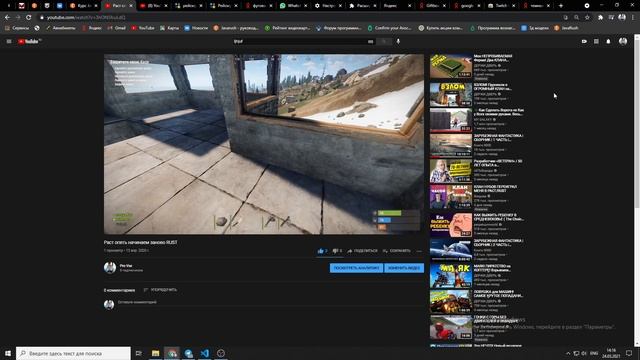The width and height of the screenshot is (640, 360).
Task: Show hidden system tray icons chevron
Action: coord(568,353)
